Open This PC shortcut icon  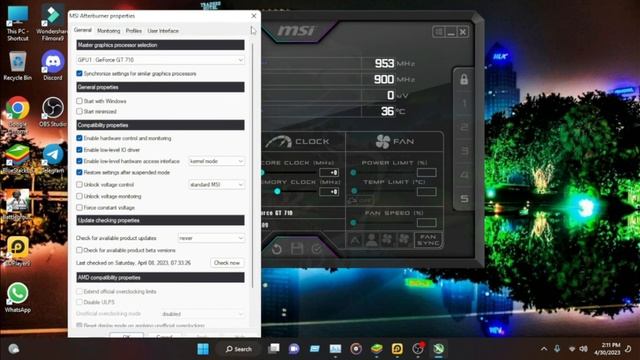(18, 23)
